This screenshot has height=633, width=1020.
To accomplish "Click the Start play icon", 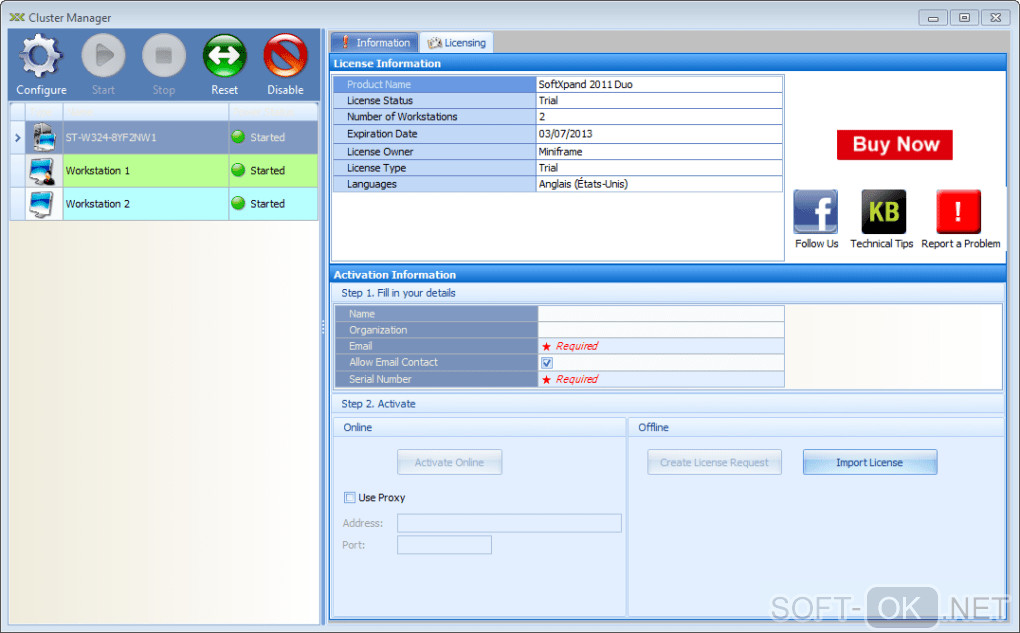I will 103,56.
